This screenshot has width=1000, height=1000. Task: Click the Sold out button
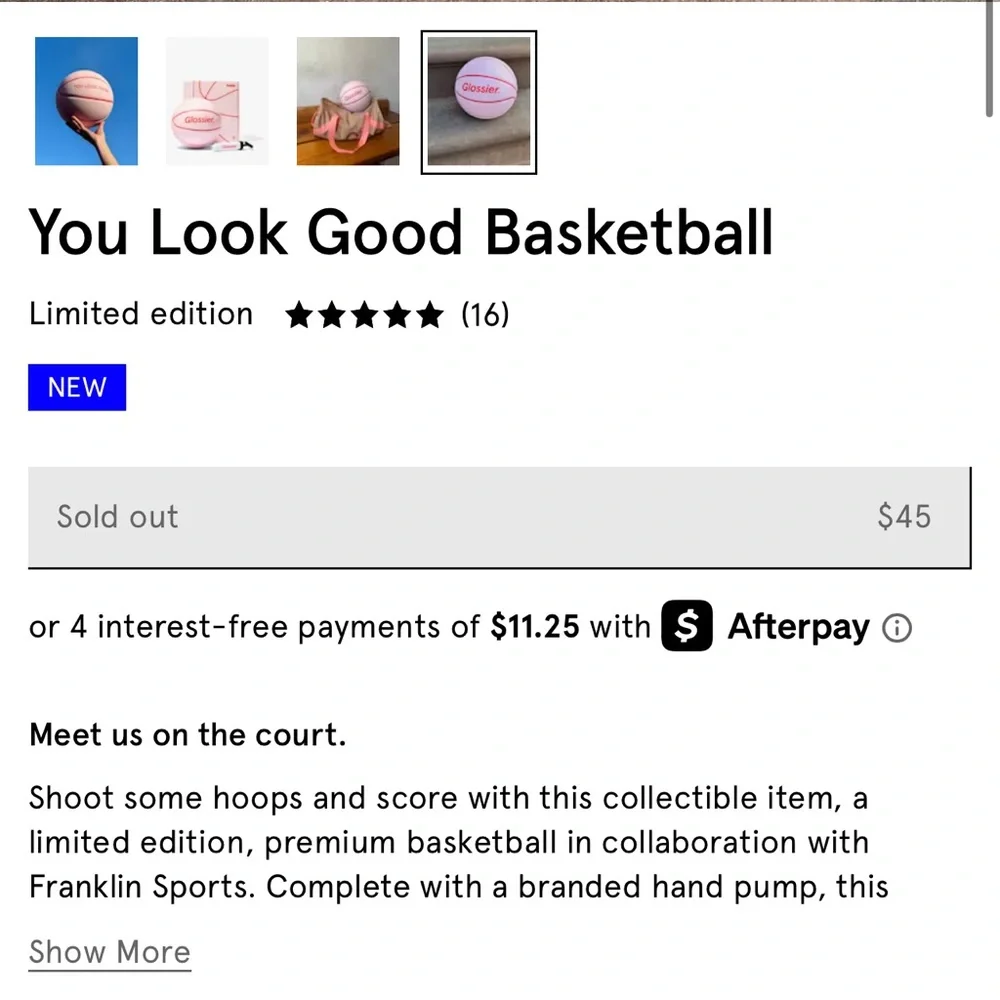500,517
